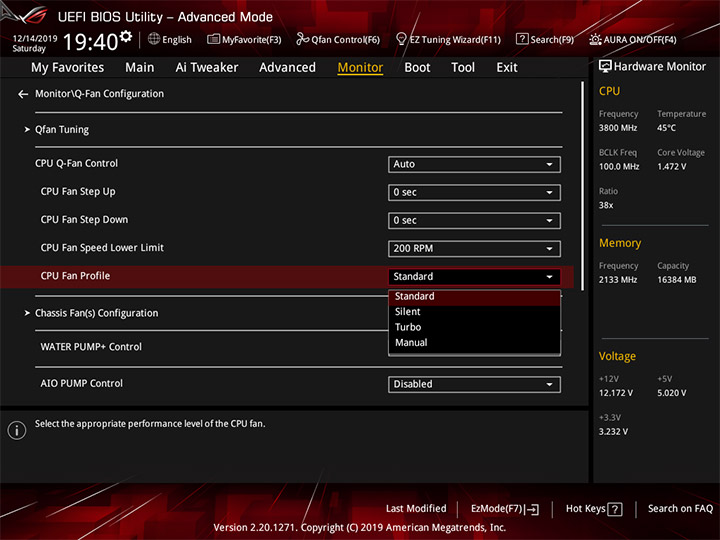Screen dimensions: 720x540
Task: Switch to the Advanced tab
Action: coord(287,68)
